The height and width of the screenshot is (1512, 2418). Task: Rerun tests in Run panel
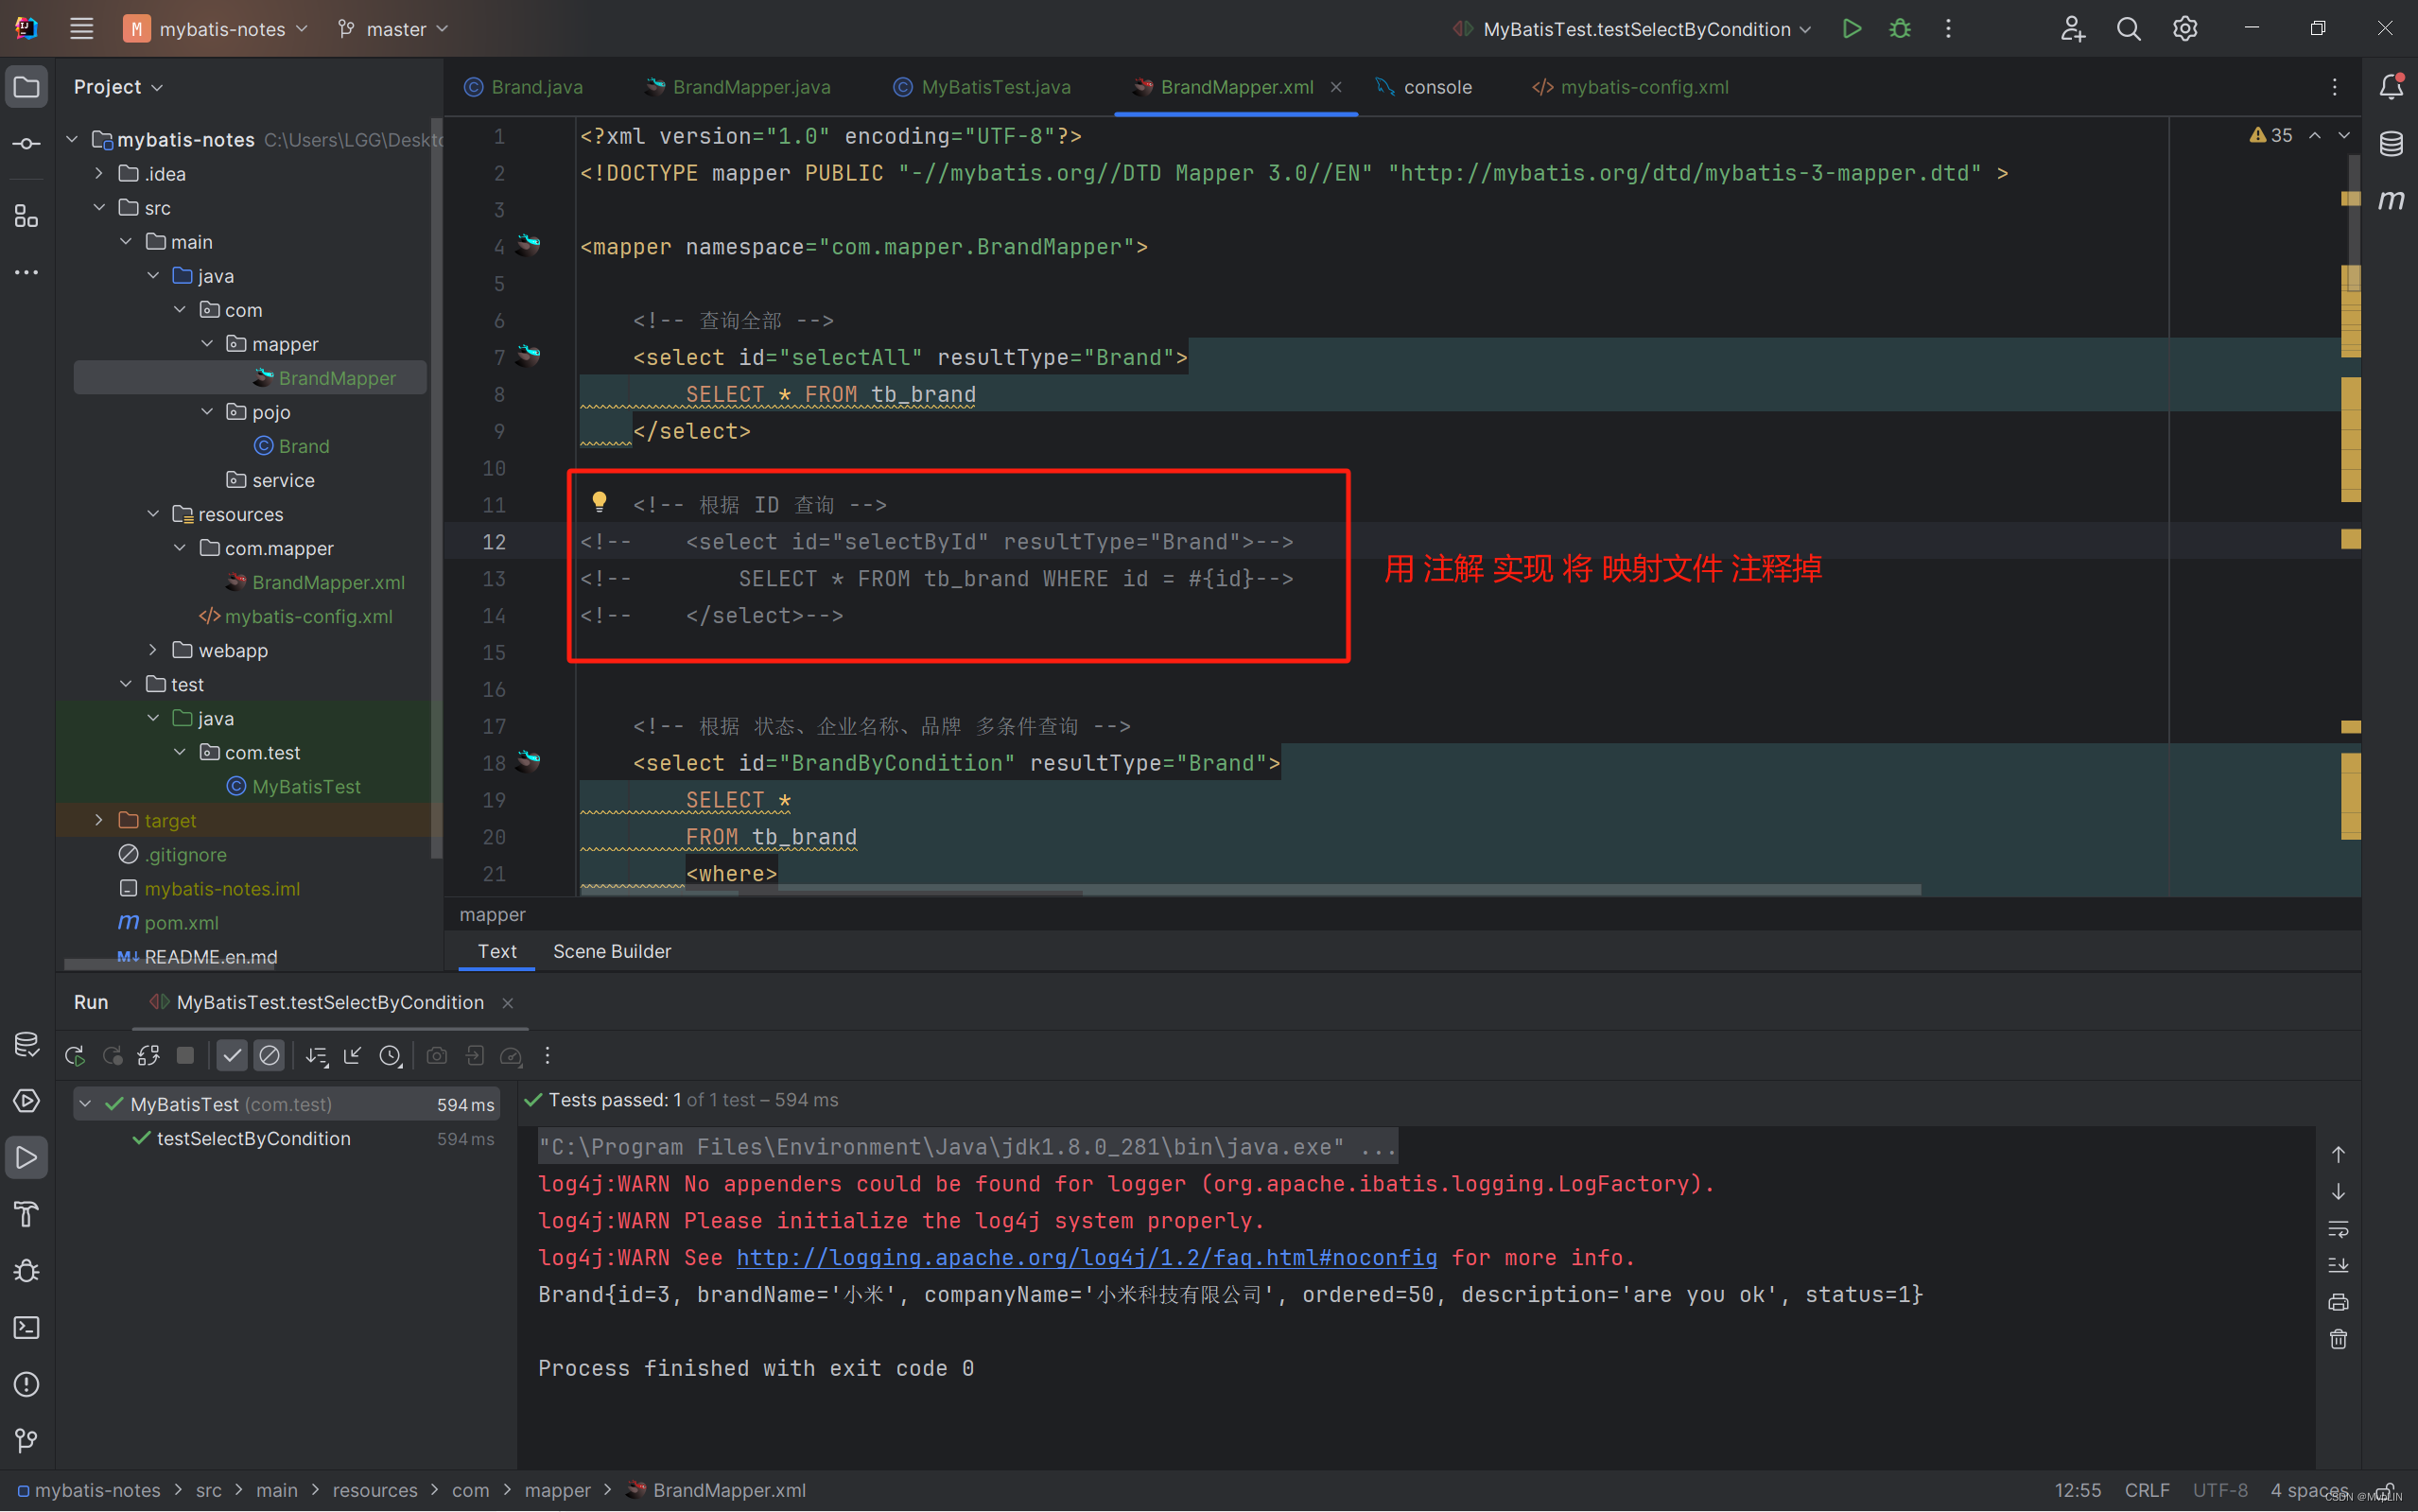click(x=75, y=1055)
